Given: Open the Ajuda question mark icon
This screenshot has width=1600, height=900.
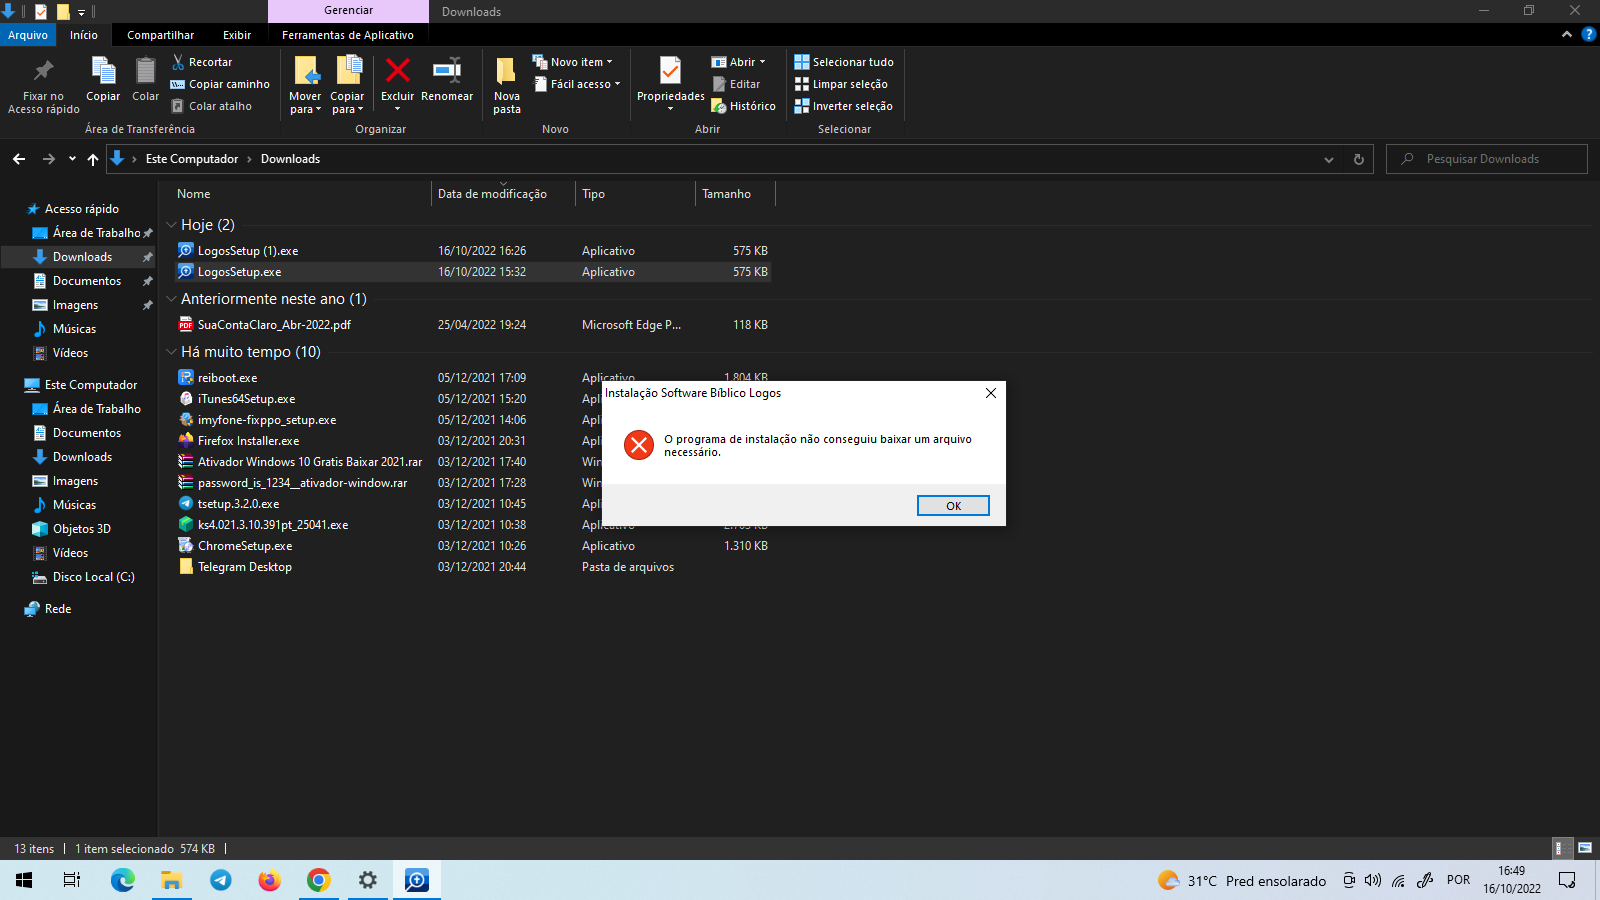Looking at the screenshot, I should click(x=1588, y=35).
